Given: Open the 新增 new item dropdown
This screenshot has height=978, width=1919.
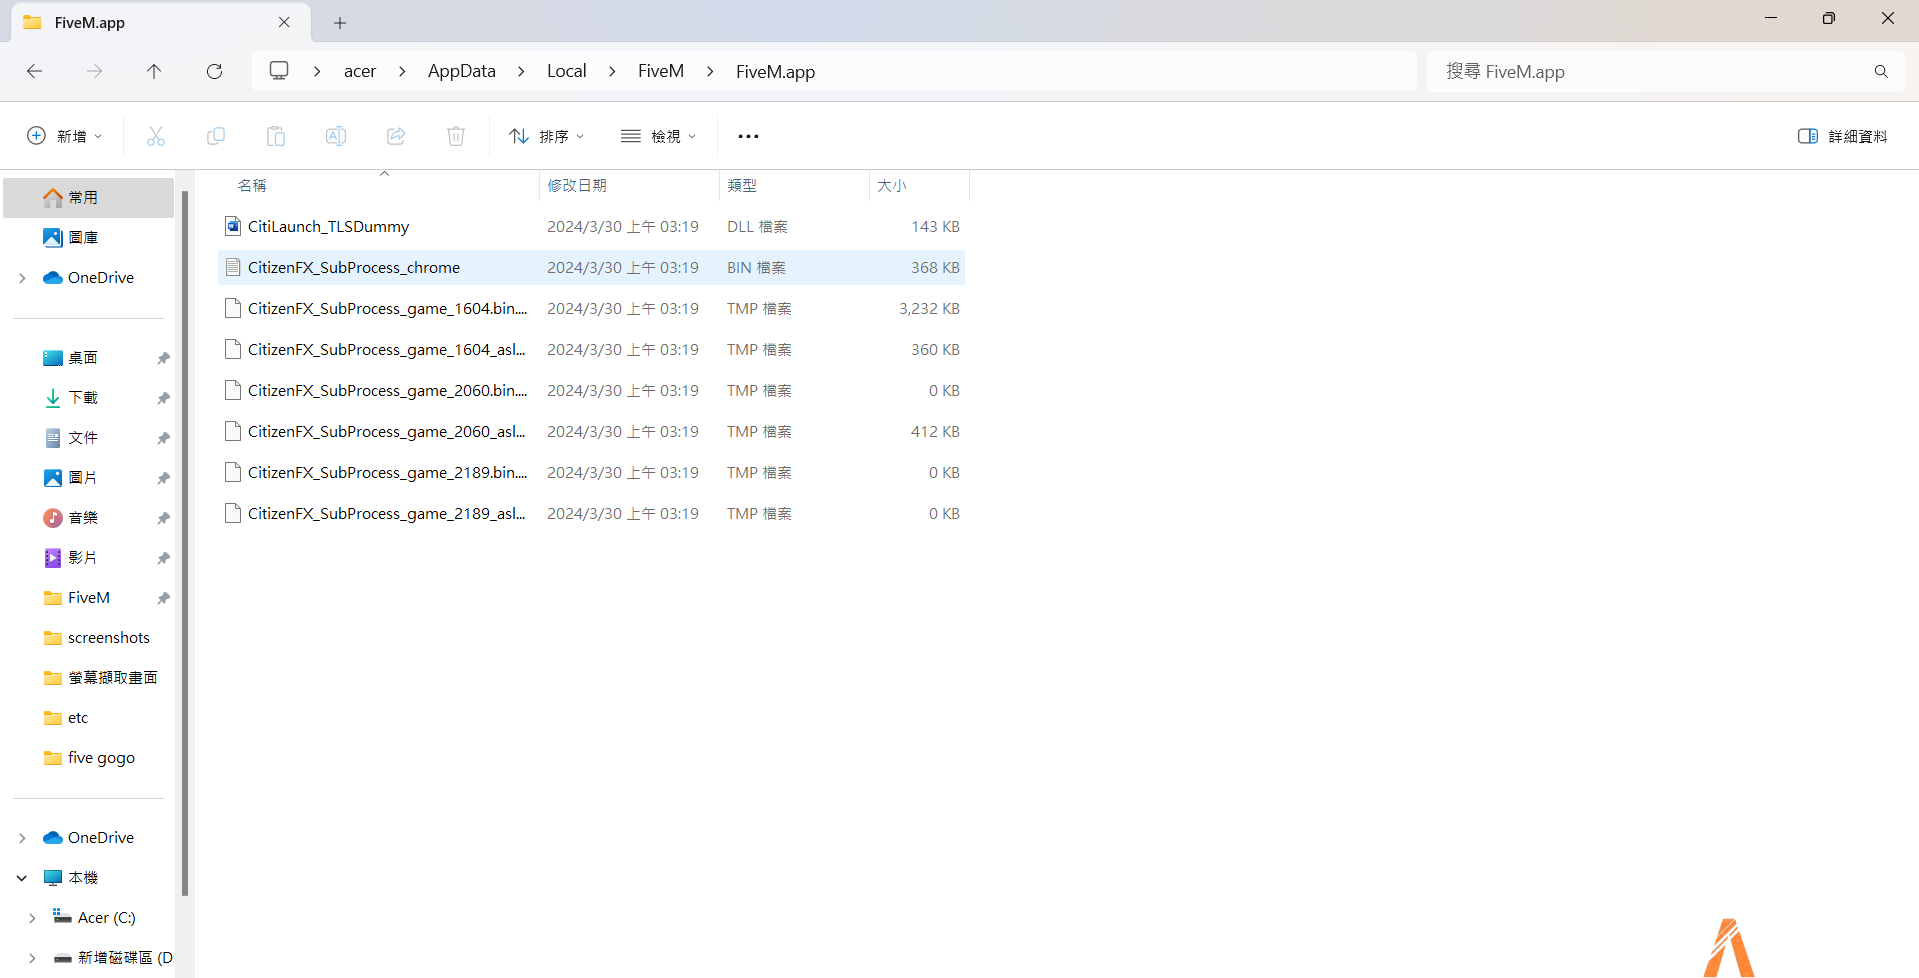Looking at the screenshot, I should (x=64, y=136).
